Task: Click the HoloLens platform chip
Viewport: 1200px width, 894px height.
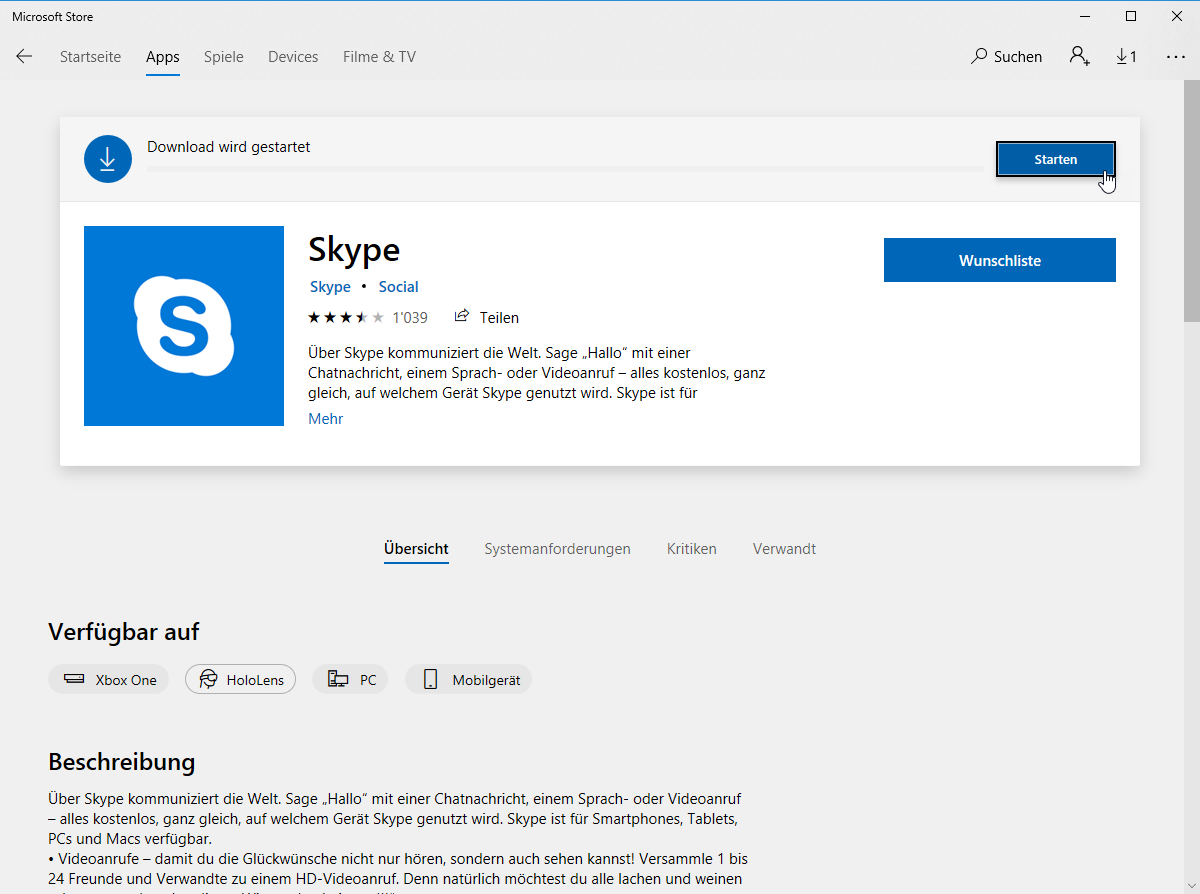Action: click(x=240, y=680)
